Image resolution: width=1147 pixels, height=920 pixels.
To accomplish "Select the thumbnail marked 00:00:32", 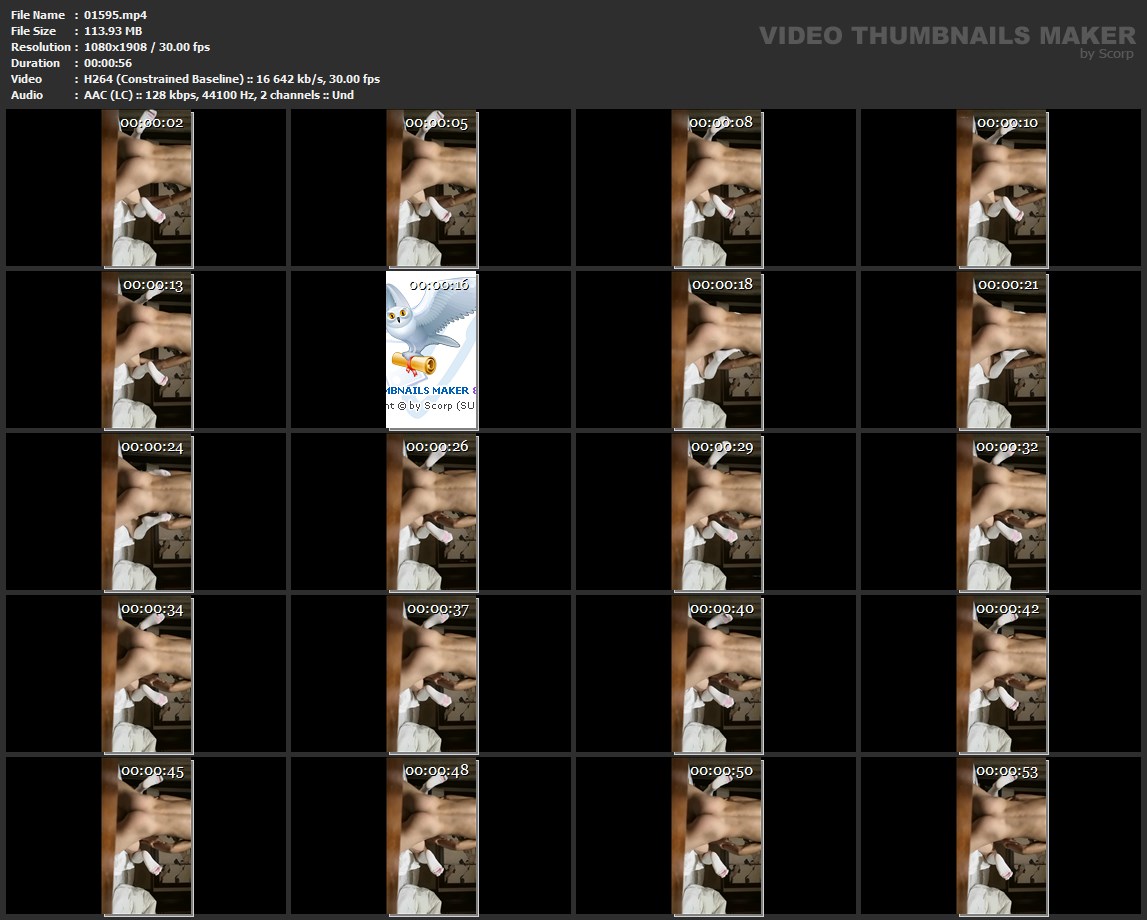I will point(1002,512).
